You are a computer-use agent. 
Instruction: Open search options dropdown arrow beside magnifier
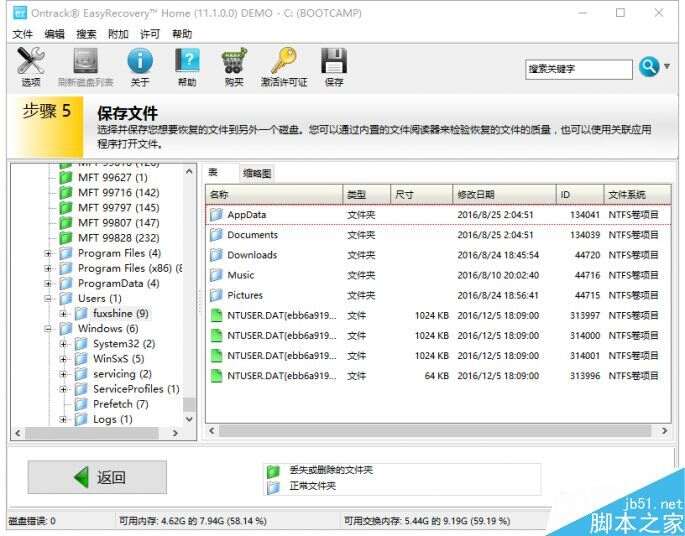pyautogui.click(x=667, y=67)
